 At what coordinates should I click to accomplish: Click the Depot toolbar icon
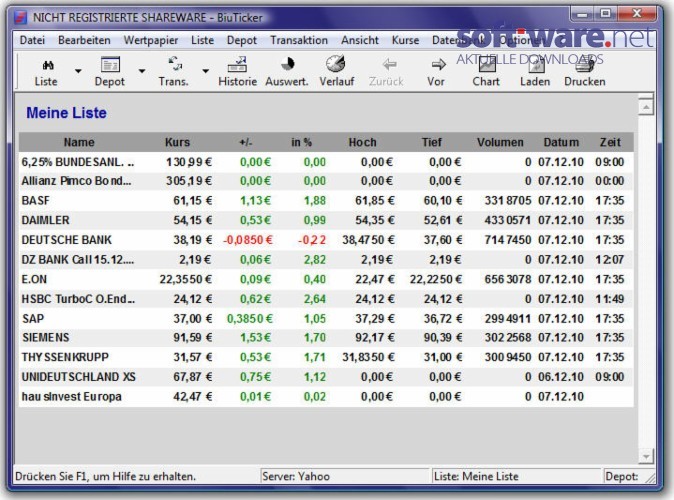pos(110,65)
